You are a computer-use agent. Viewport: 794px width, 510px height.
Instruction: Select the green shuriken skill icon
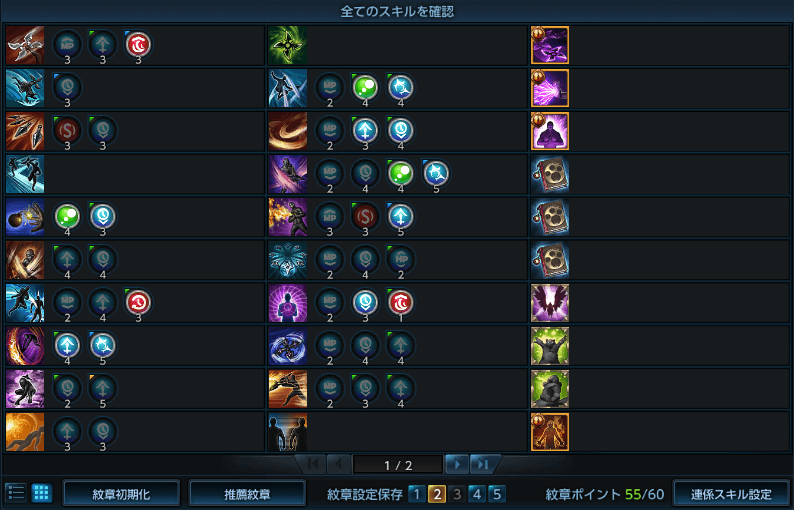tap(288, 46)
